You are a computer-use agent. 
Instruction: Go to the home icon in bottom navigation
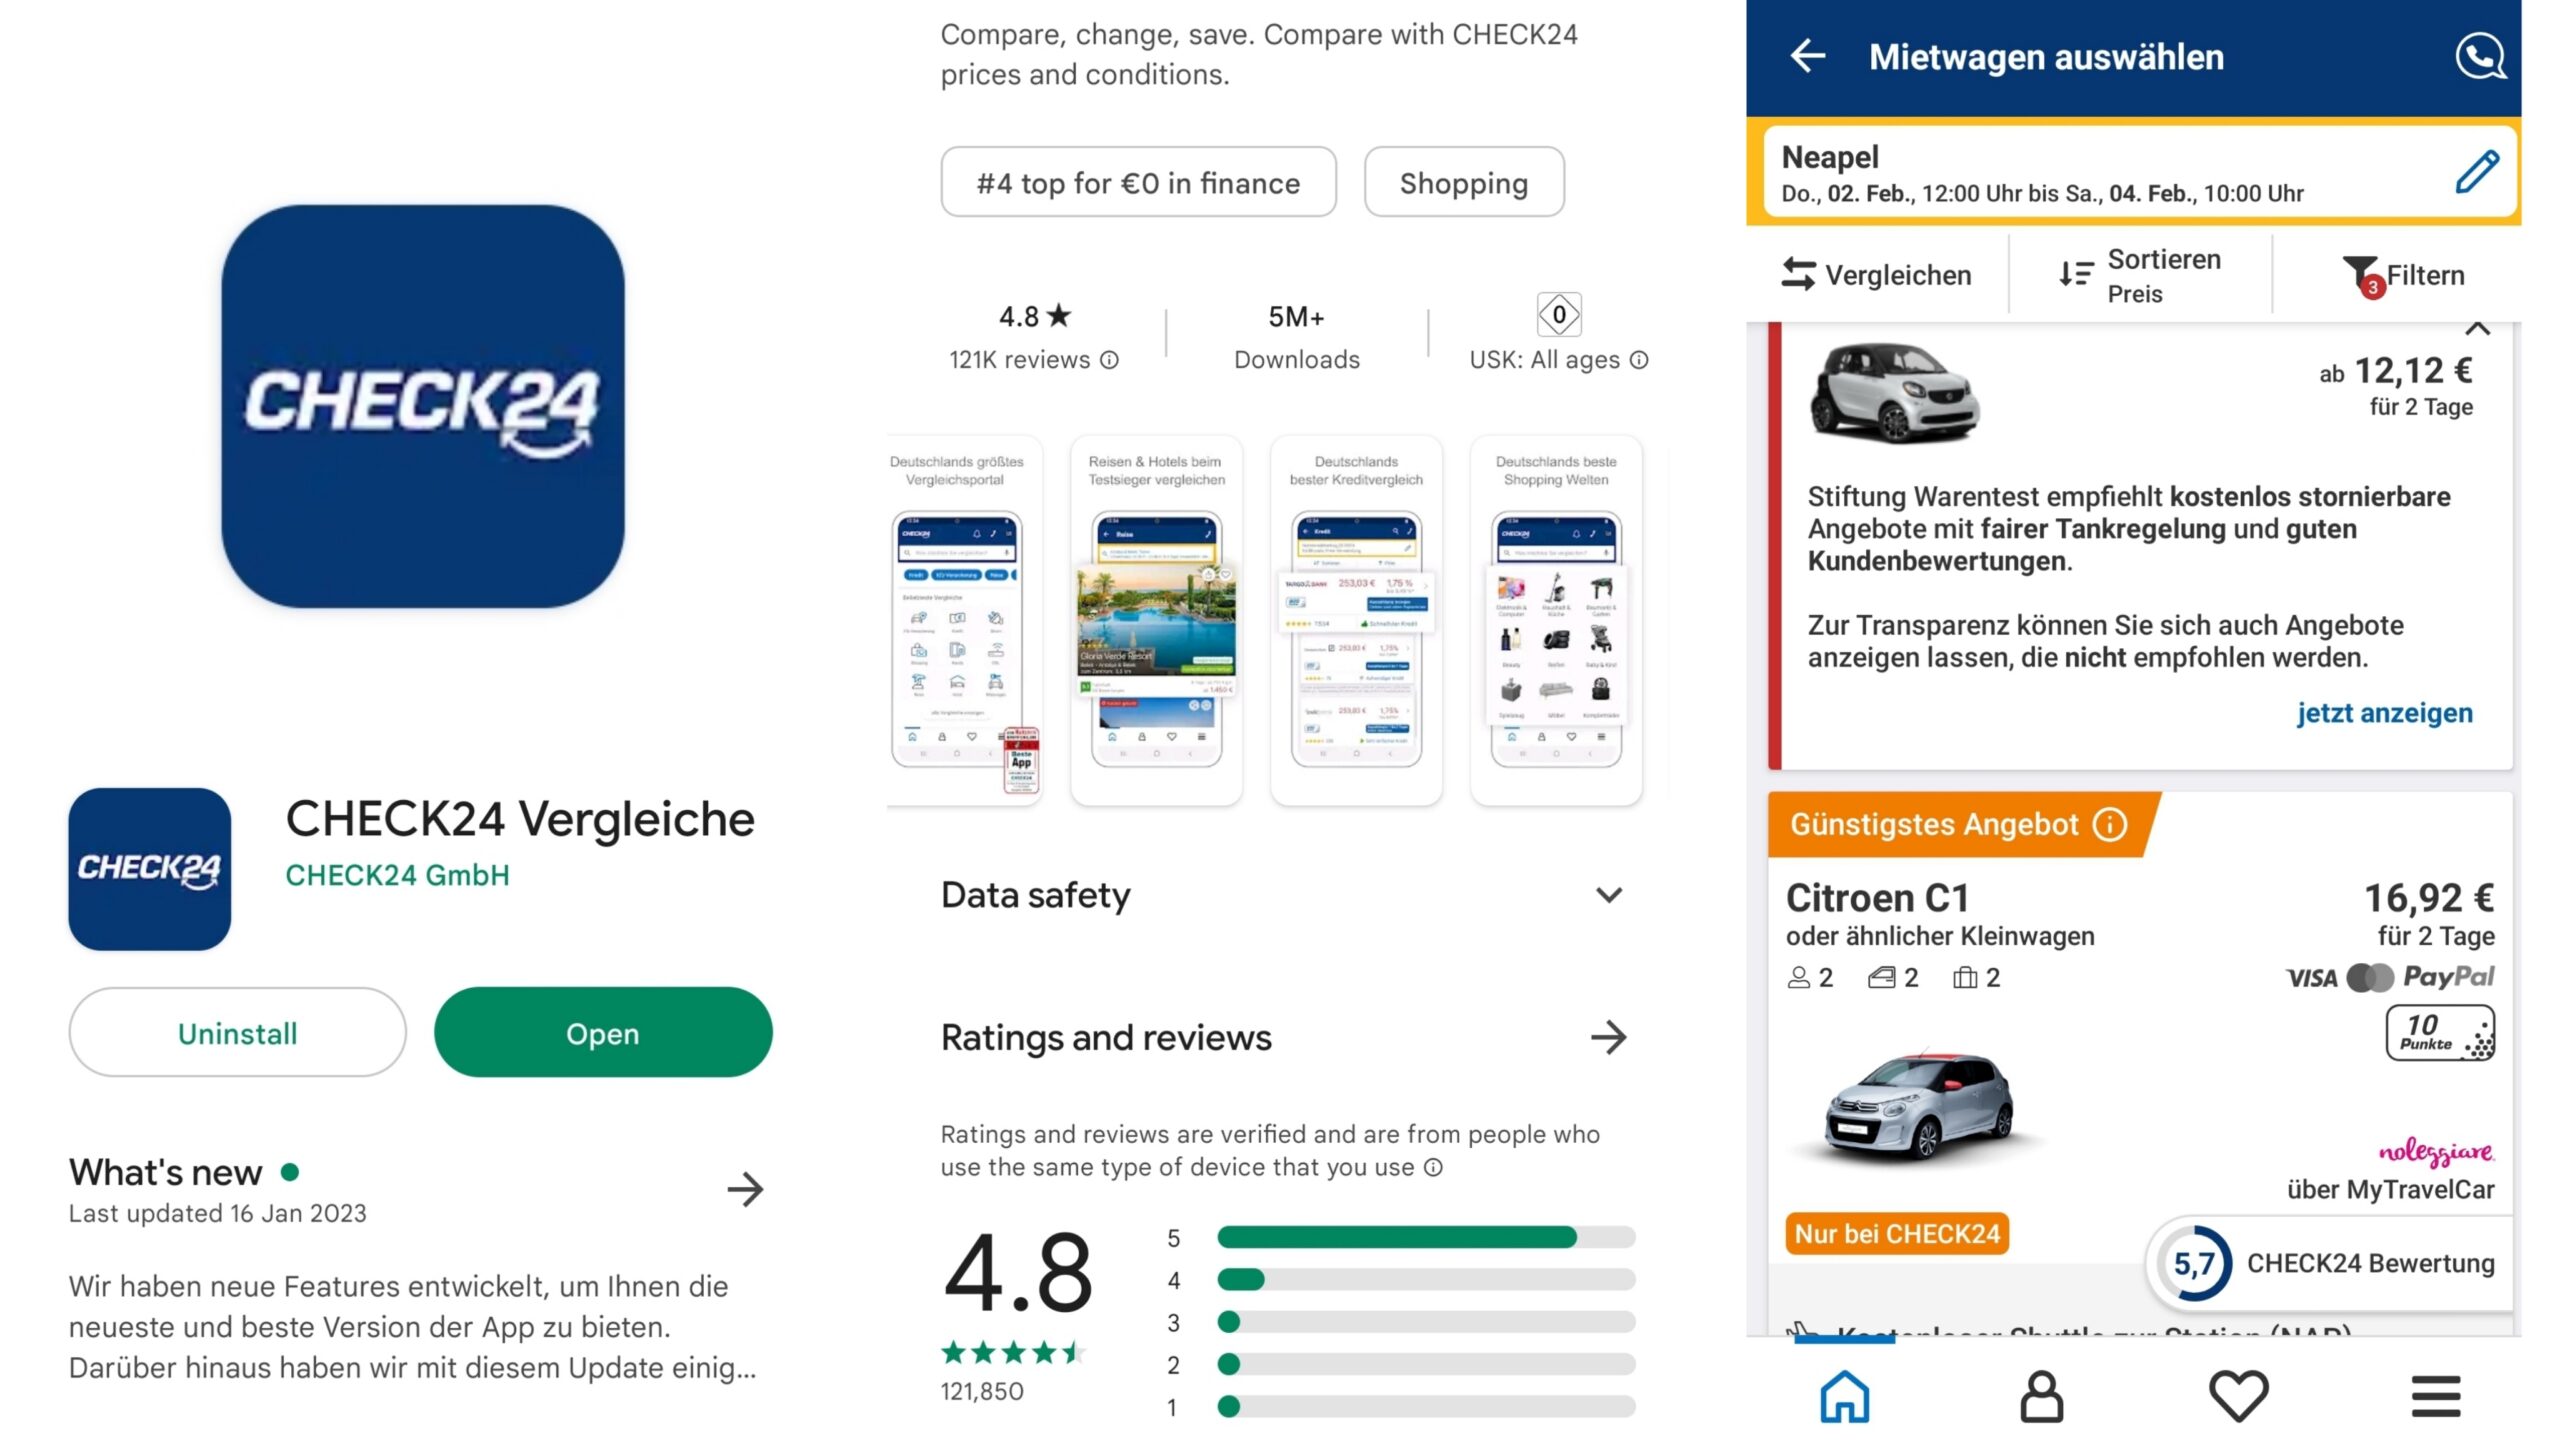[1844, 1396]
